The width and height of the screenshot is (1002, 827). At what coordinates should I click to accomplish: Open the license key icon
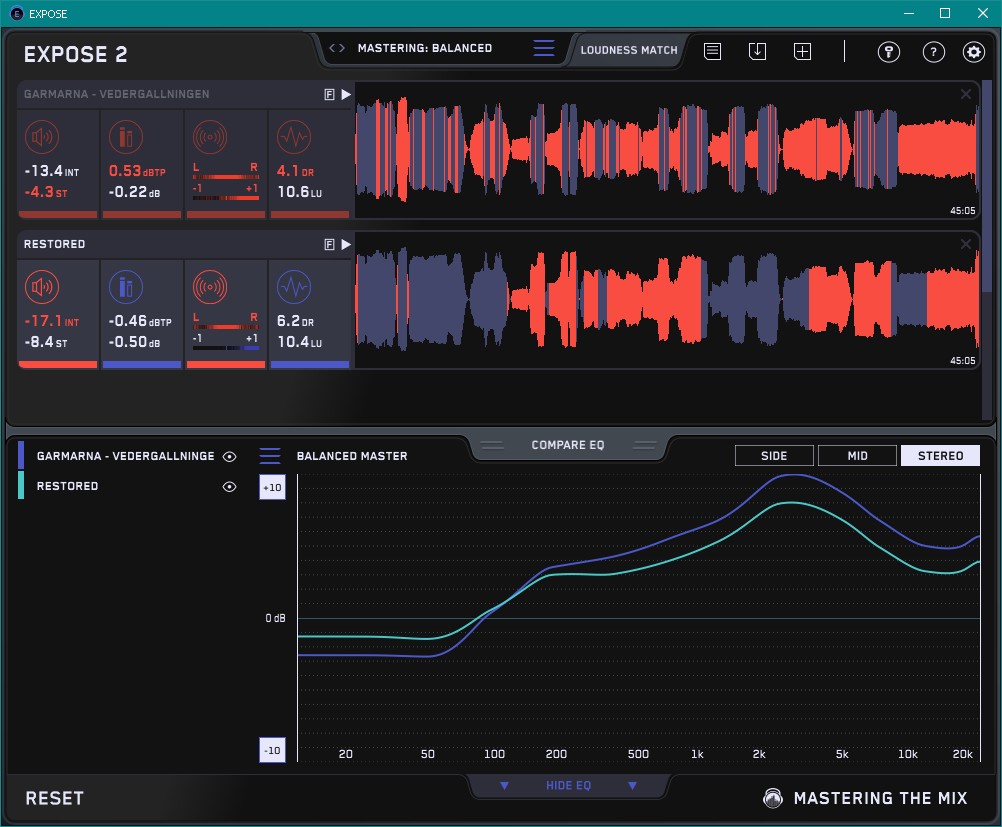(888, 52)
